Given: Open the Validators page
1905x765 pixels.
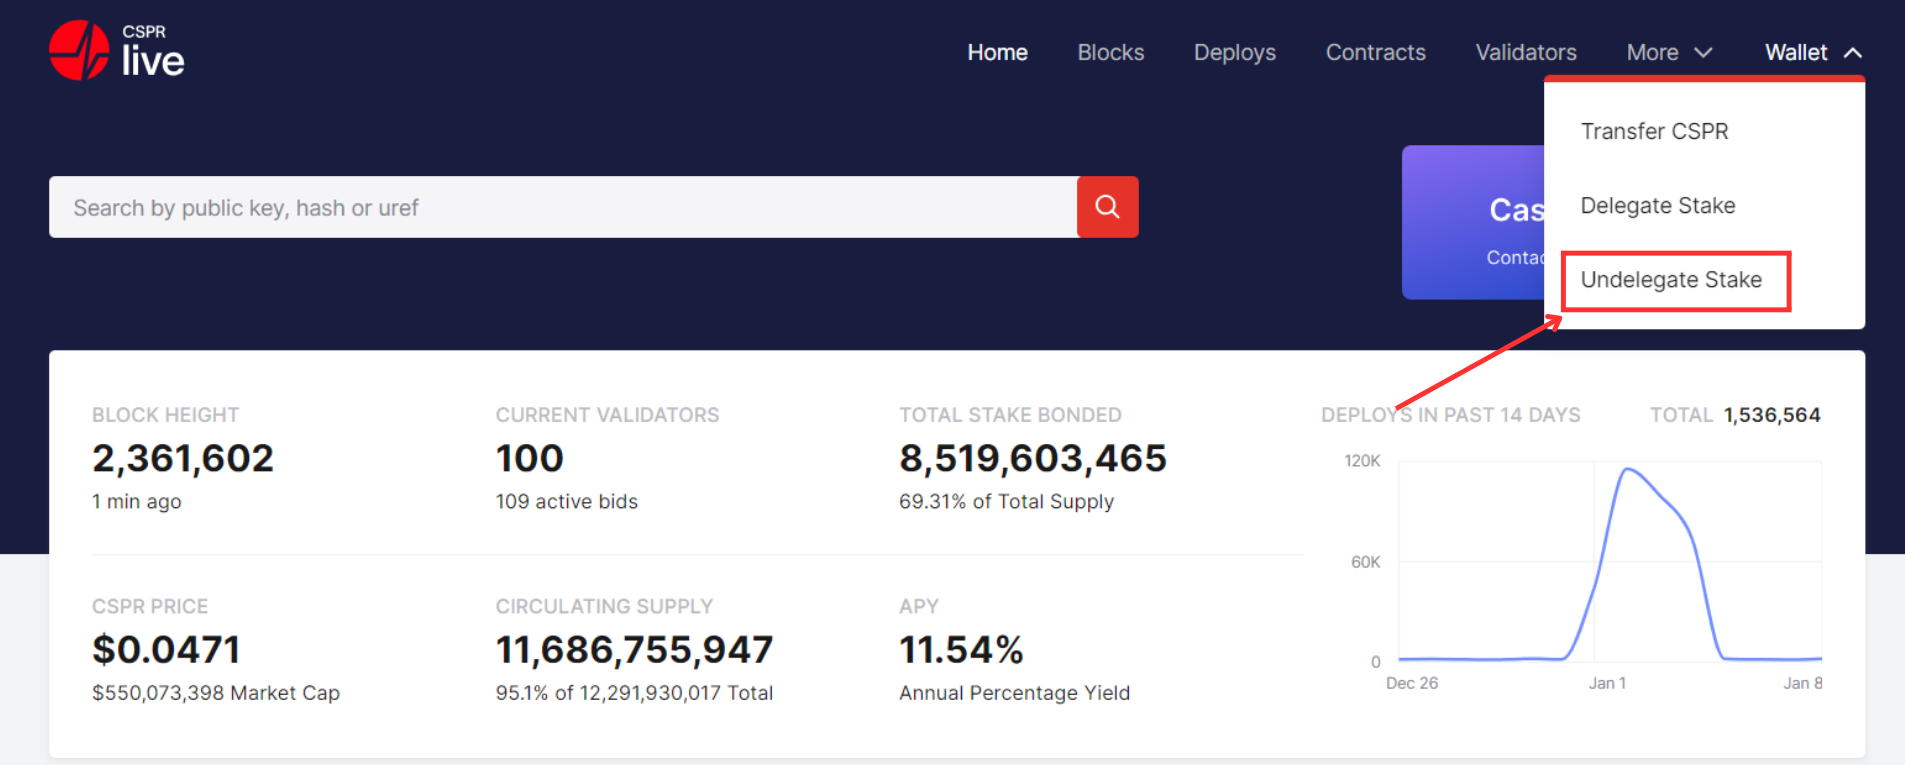Looking at the screenshot, I should [x=1525, y=53].
